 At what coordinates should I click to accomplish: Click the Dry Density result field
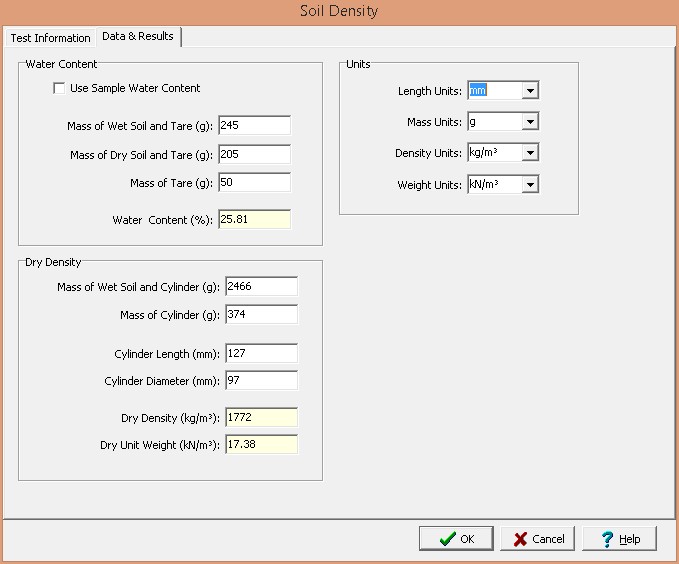261,417
